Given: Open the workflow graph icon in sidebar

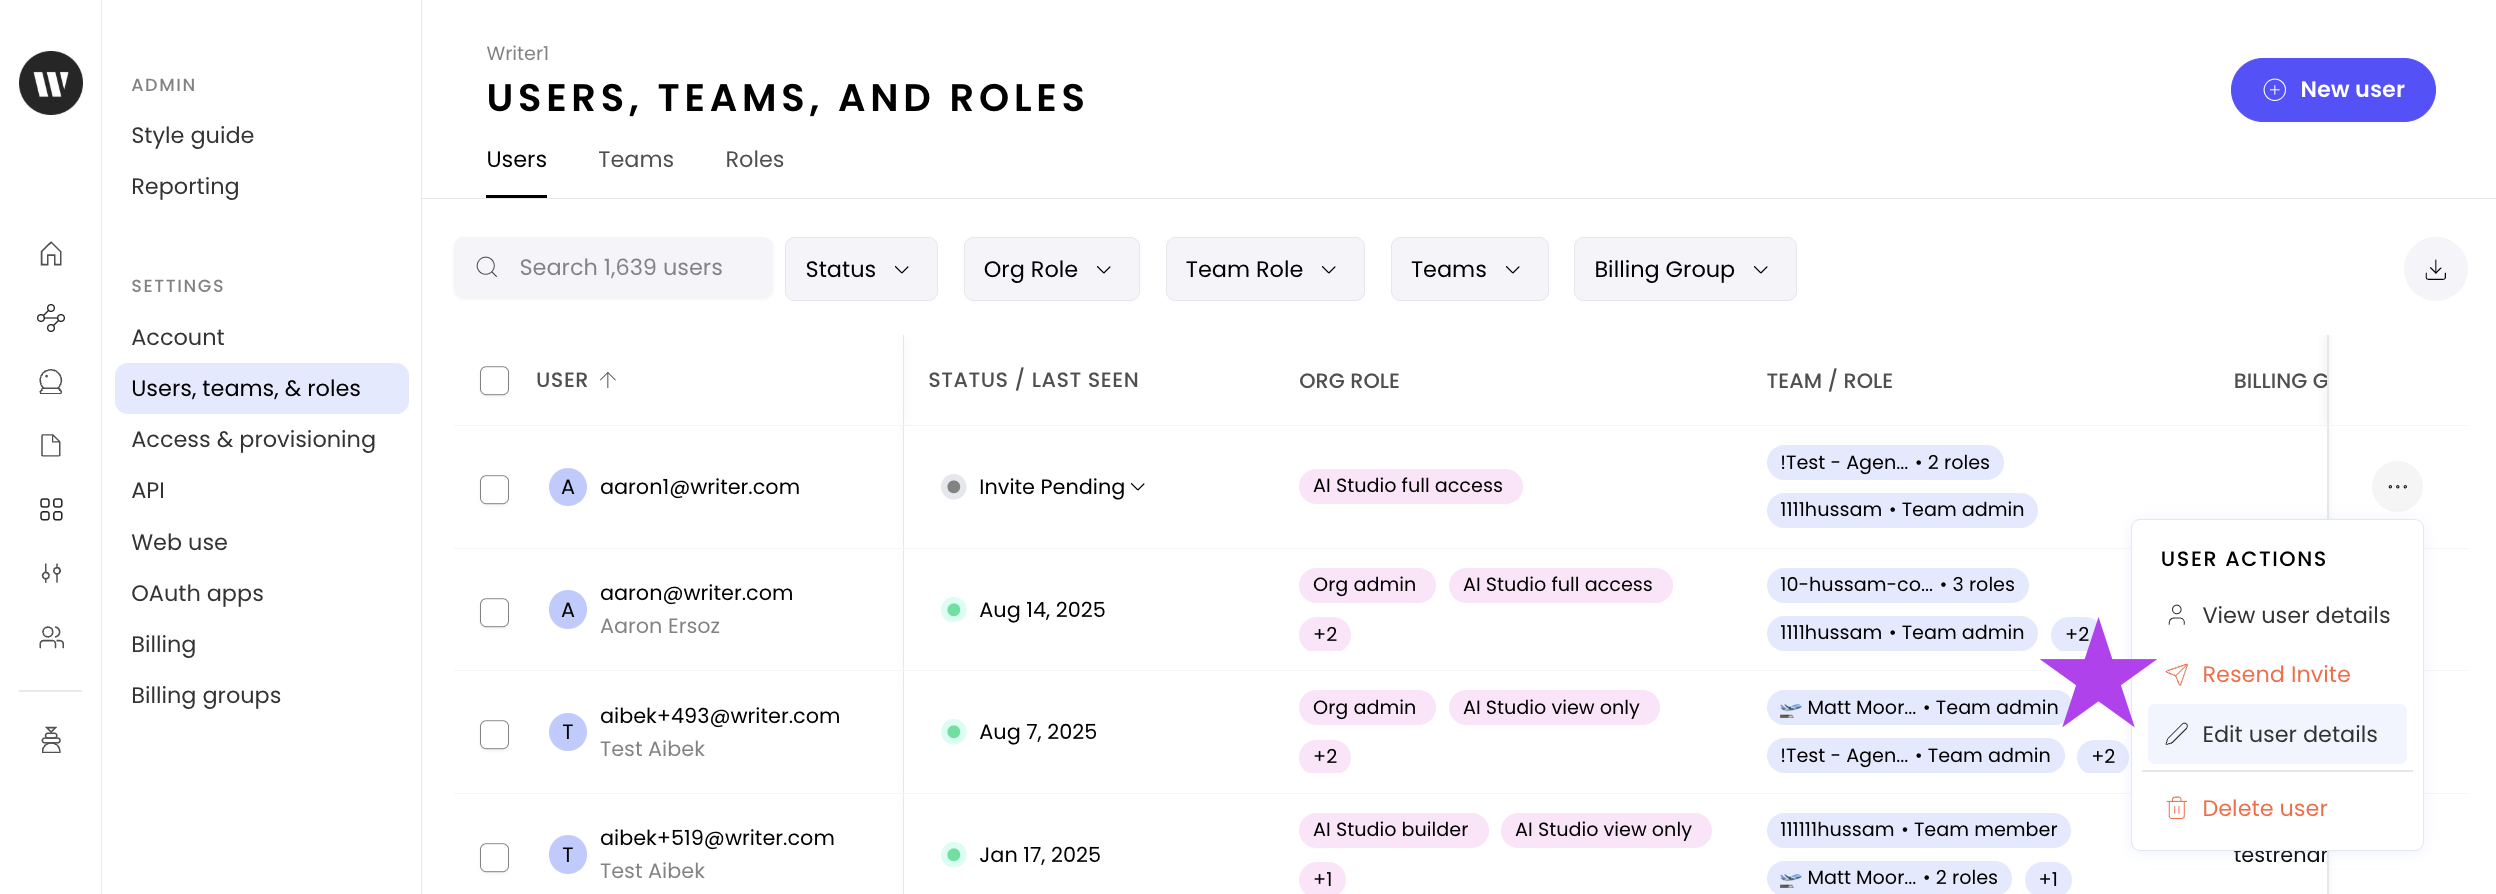Looking at the screenshot, I should coord(51,318).
